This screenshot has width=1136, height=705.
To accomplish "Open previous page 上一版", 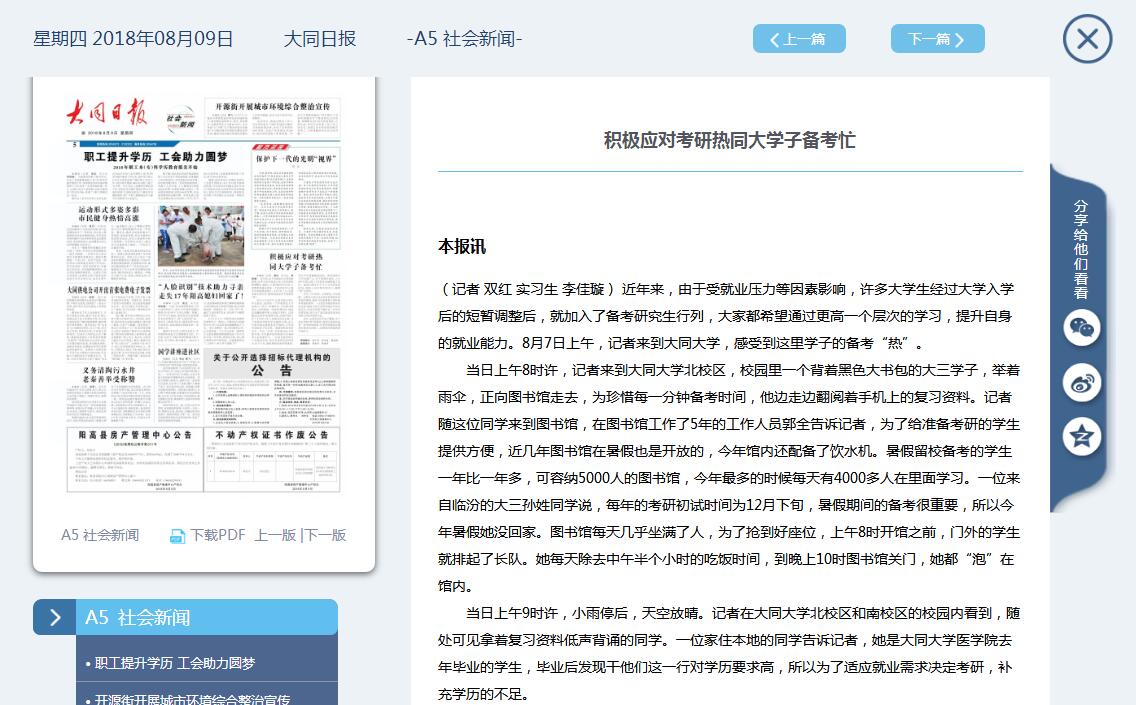I will (x=275, y=535).
